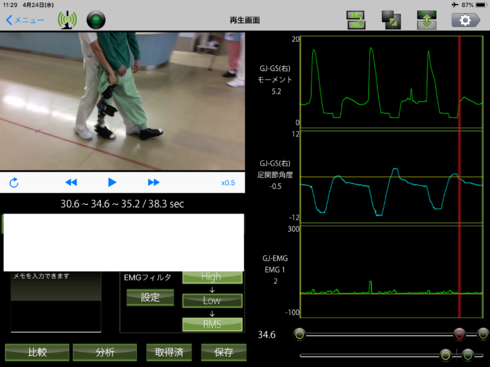The image size is (490, 367).
Task: Tap the wireless sensor antenna icon
Action: point(67,20)
